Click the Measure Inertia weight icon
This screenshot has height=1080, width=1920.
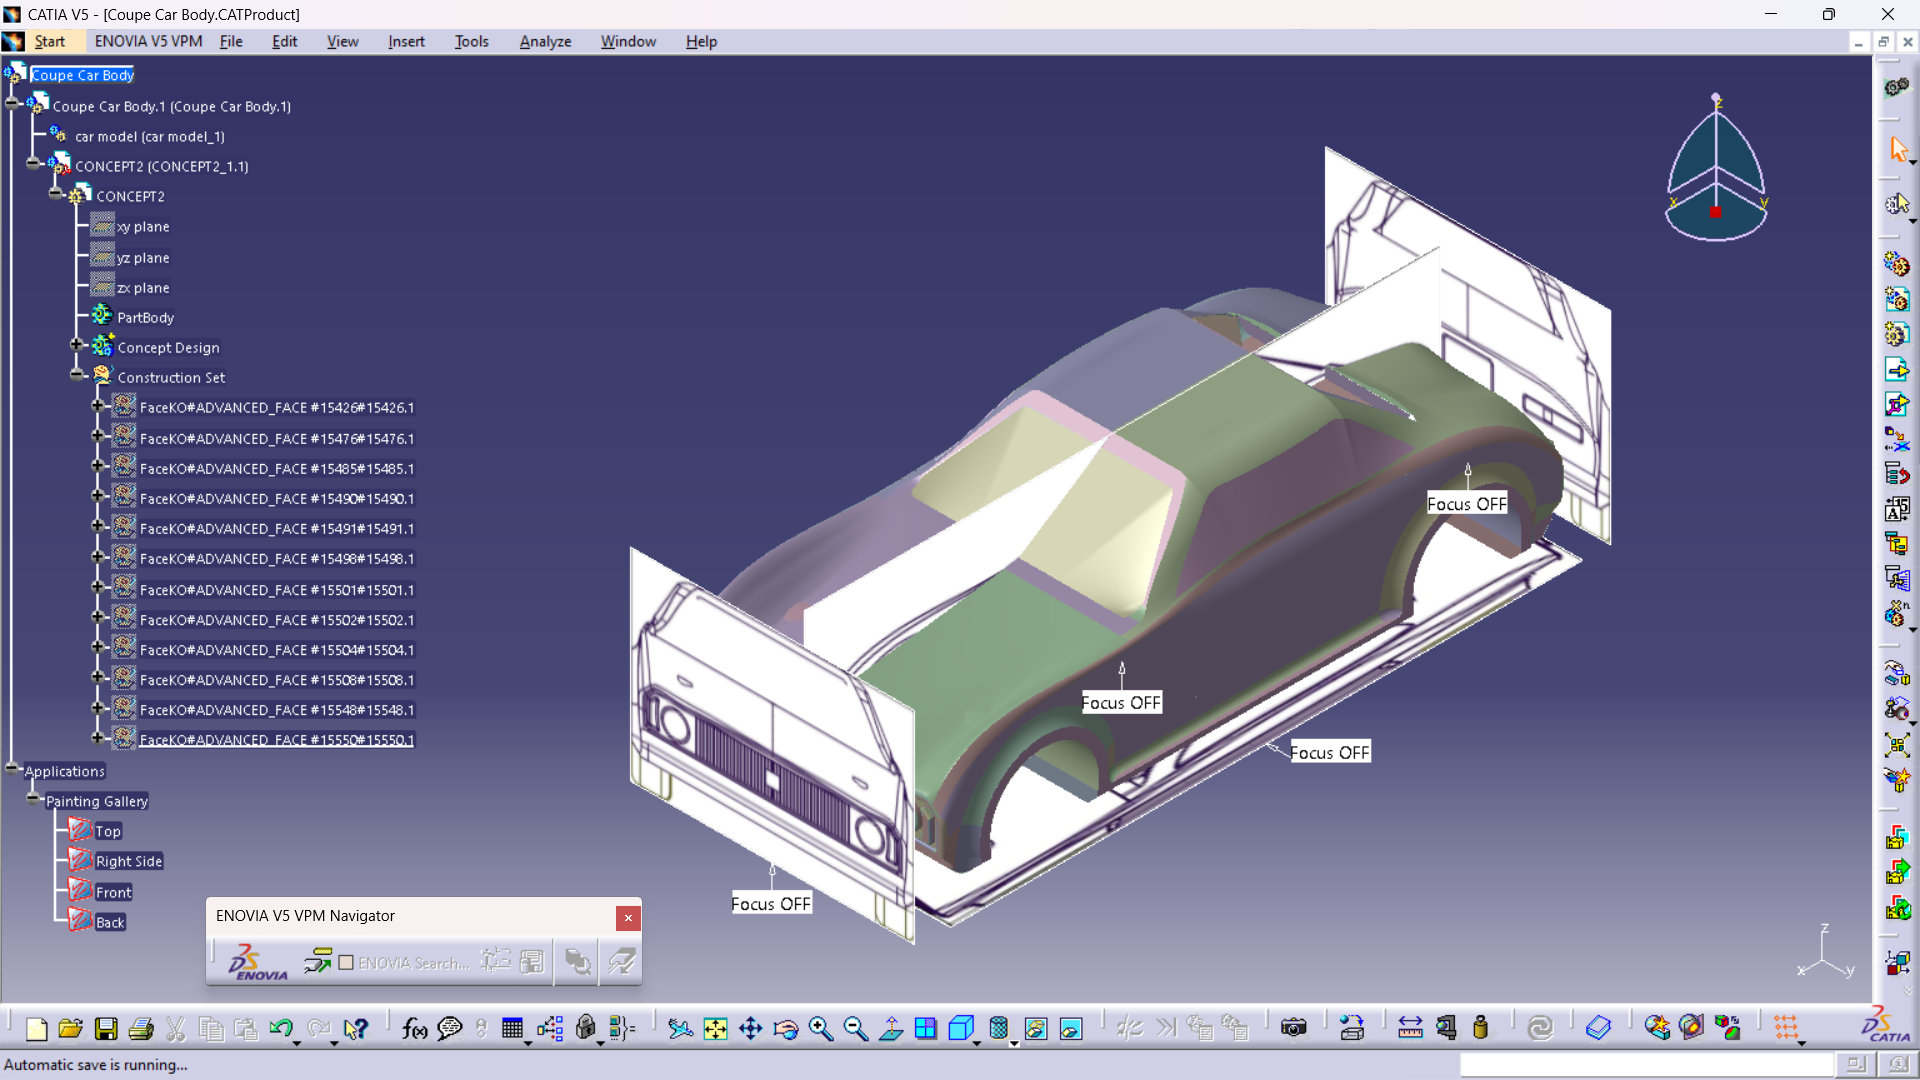(x=1481, y=1028)
